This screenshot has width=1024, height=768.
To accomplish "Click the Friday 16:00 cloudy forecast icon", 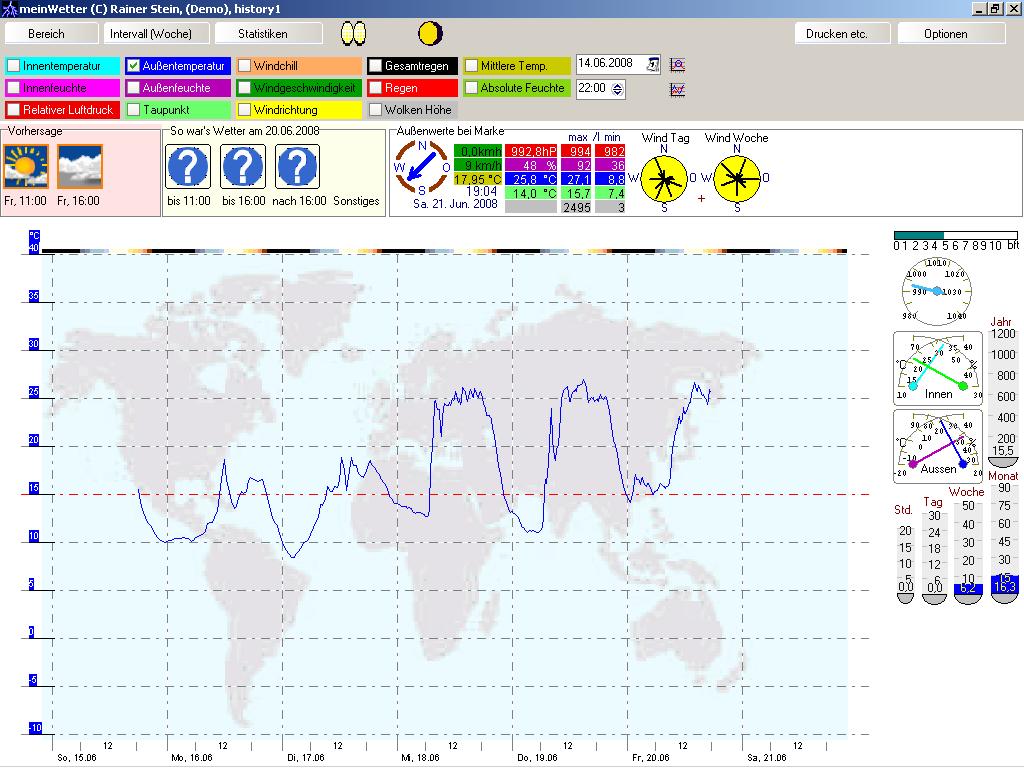I will 80,167.
